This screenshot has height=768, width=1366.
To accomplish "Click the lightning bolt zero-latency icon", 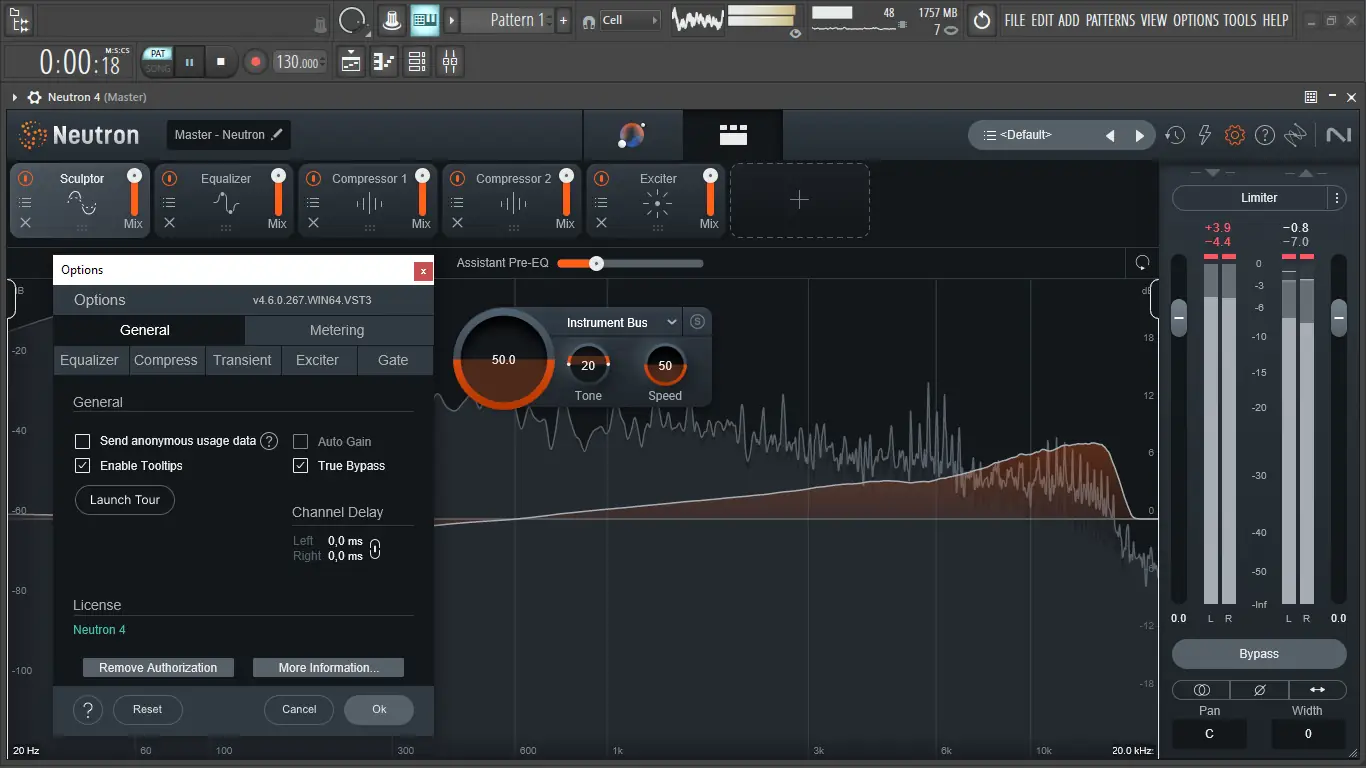I will pyautogui.click(x=1205, y=135).
